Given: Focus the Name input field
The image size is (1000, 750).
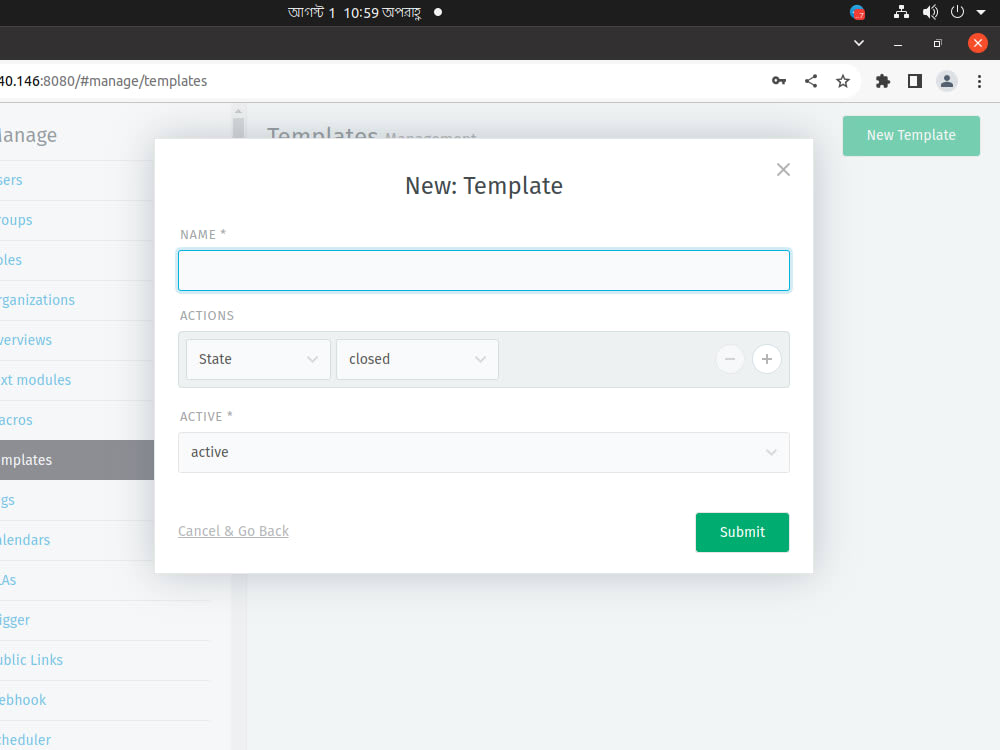Looking at the screenshot, I should pyautogui.click(x=483, y=270).
